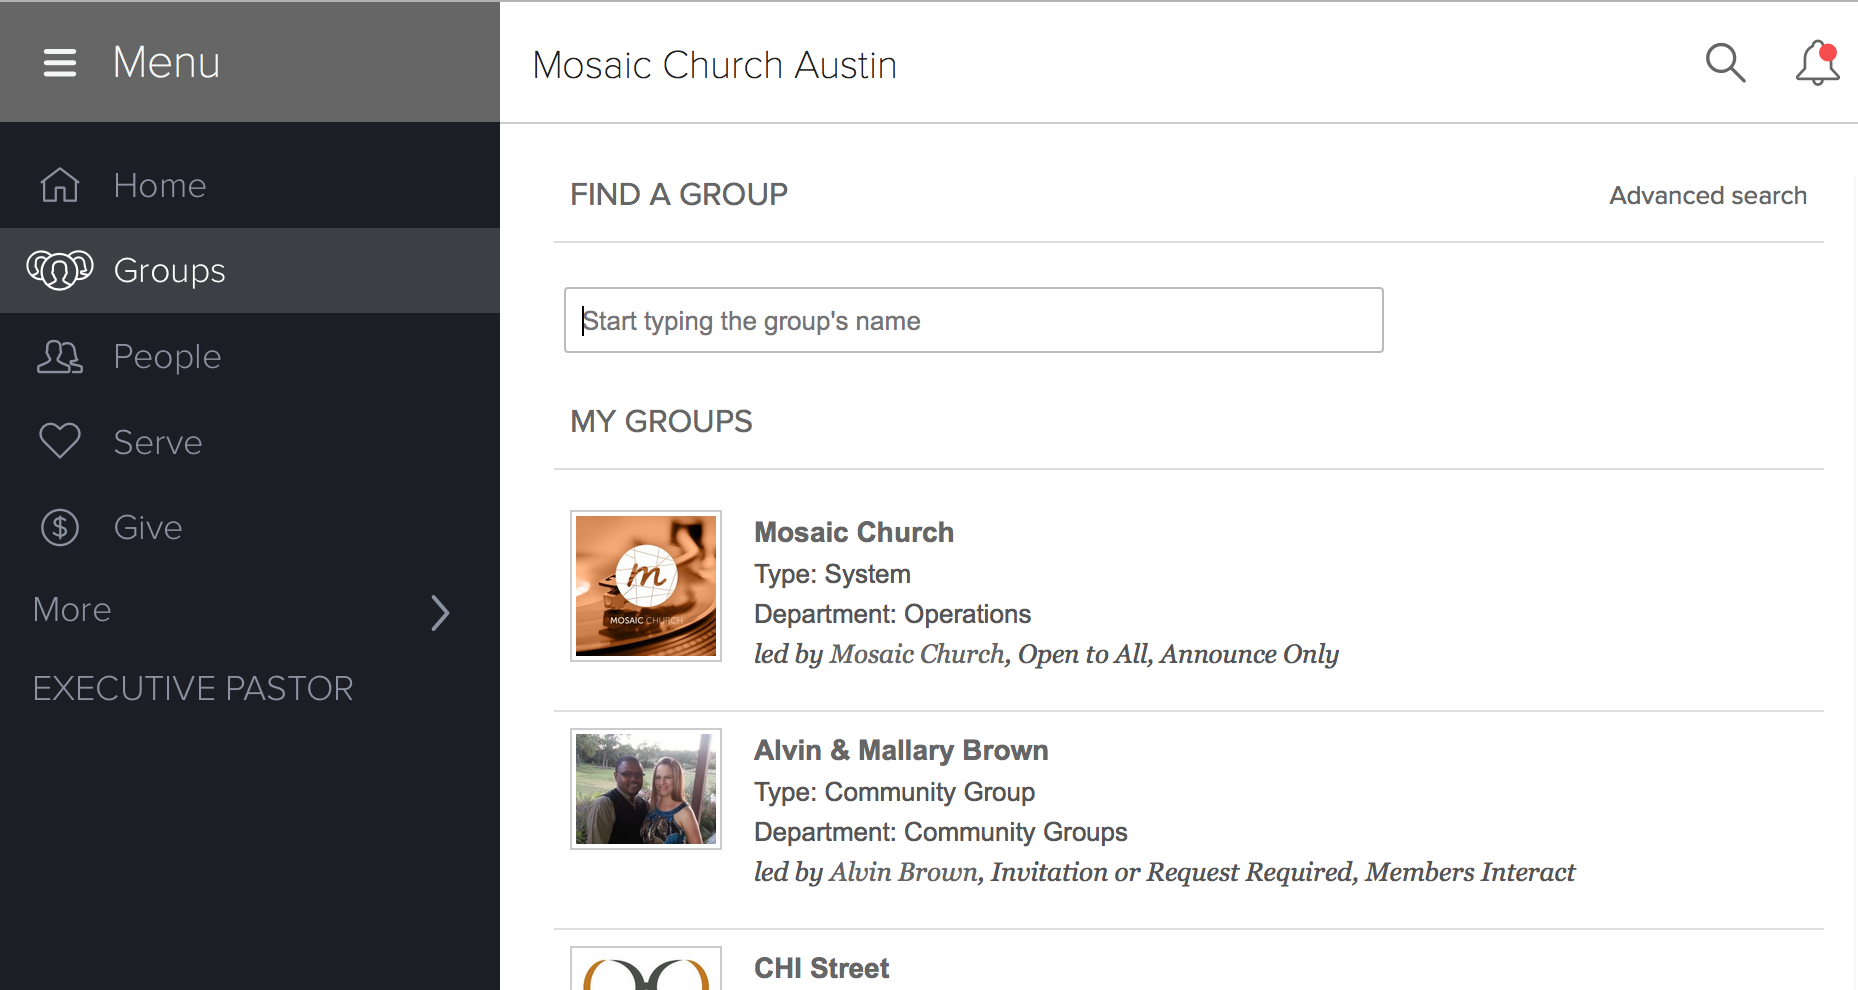Open the search magnifier icon
The image size is (1858, 990).
coord(1725,63)
